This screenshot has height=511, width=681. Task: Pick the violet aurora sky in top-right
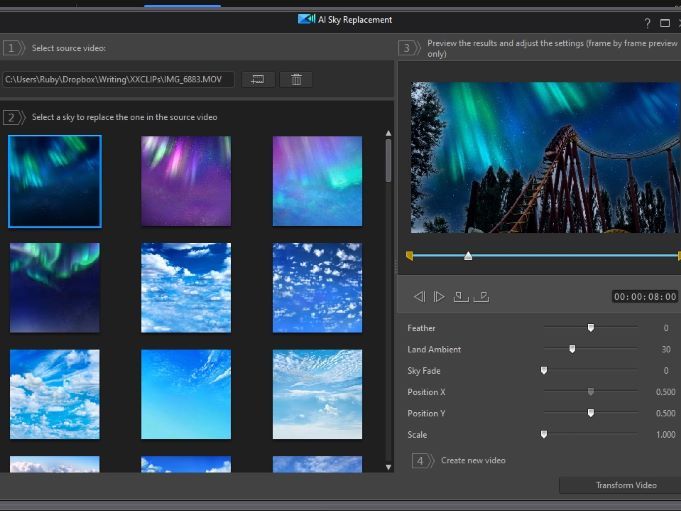(317, 181)
